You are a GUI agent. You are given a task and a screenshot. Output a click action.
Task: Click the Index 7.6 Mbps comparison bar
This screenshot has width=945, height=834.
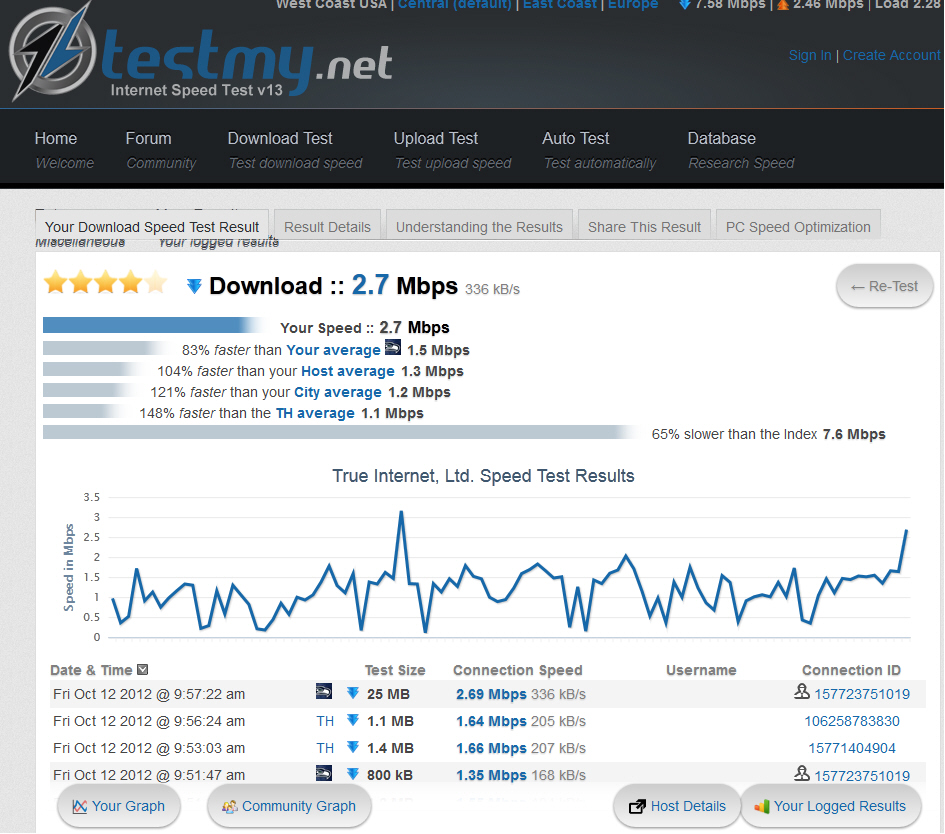(341, 432)
